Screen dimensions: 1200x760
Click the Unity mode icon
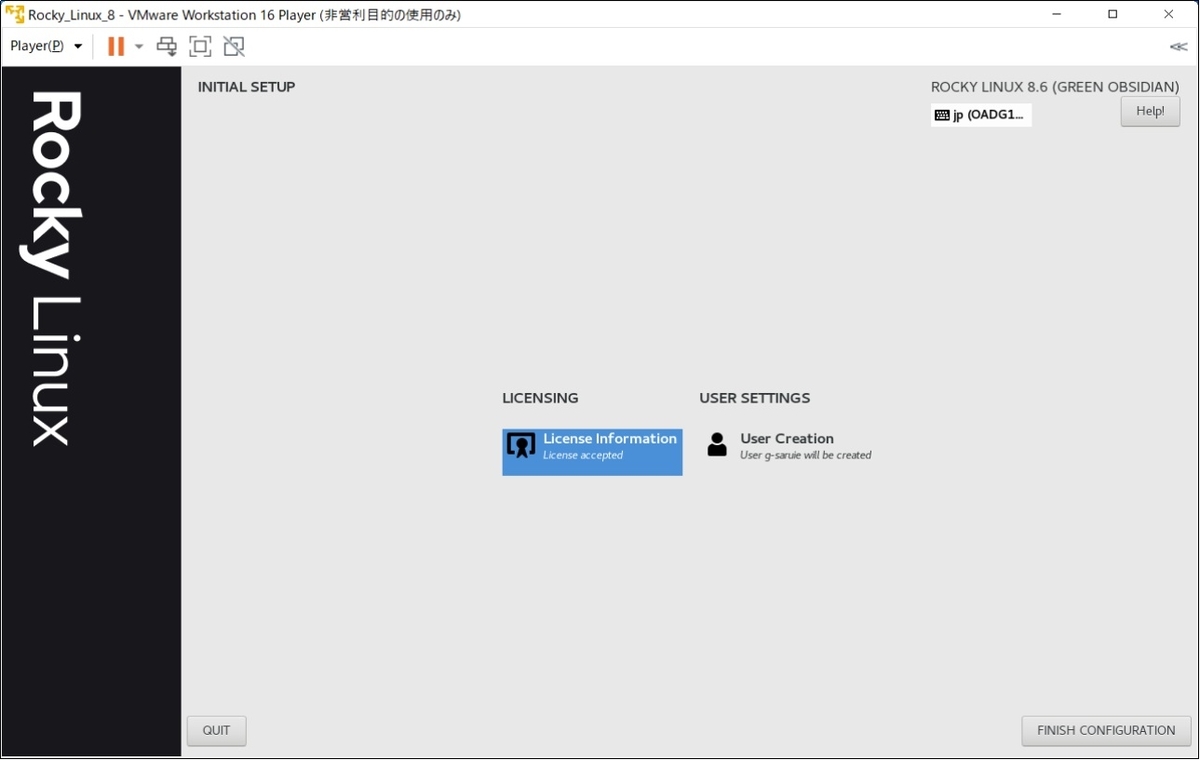click(x=233, y=46)
